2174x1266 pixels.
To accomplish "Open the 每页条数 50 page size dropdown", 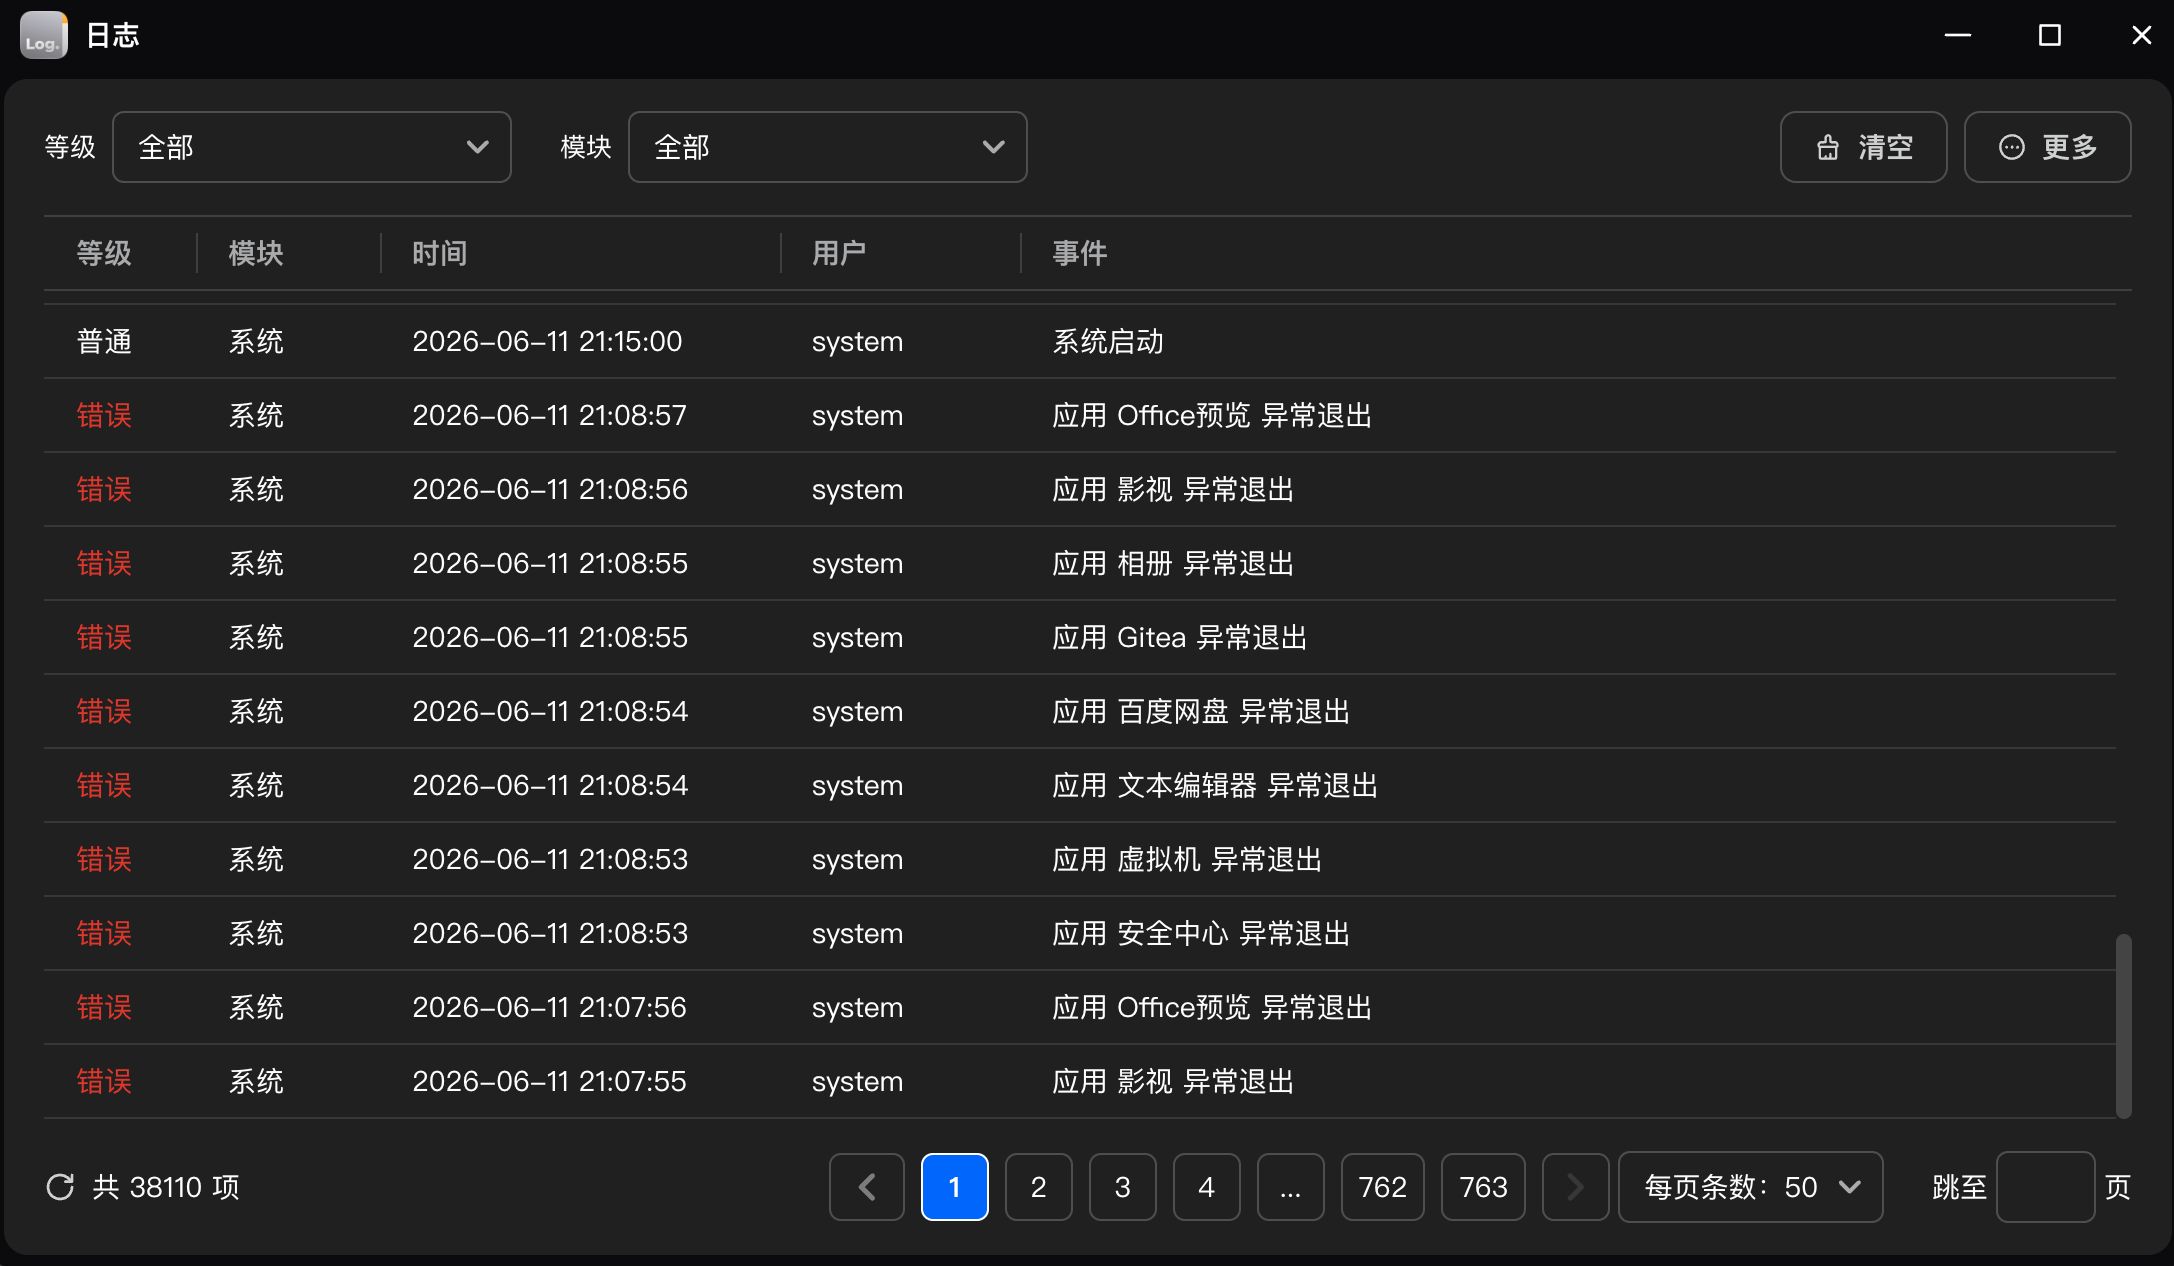I will click(1751, 1187).
